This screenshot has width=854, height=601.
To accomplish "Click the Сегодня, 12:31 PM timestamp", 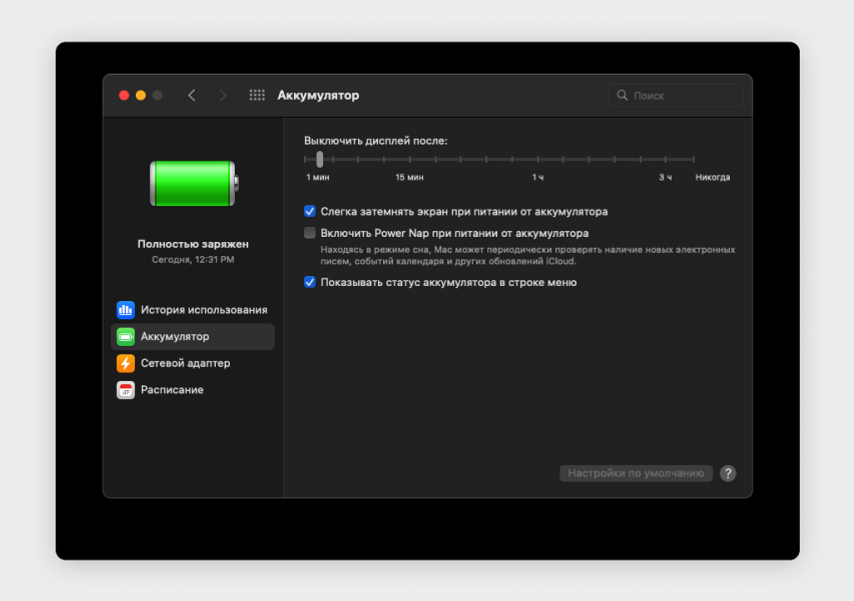I will (x=193, y=259).
